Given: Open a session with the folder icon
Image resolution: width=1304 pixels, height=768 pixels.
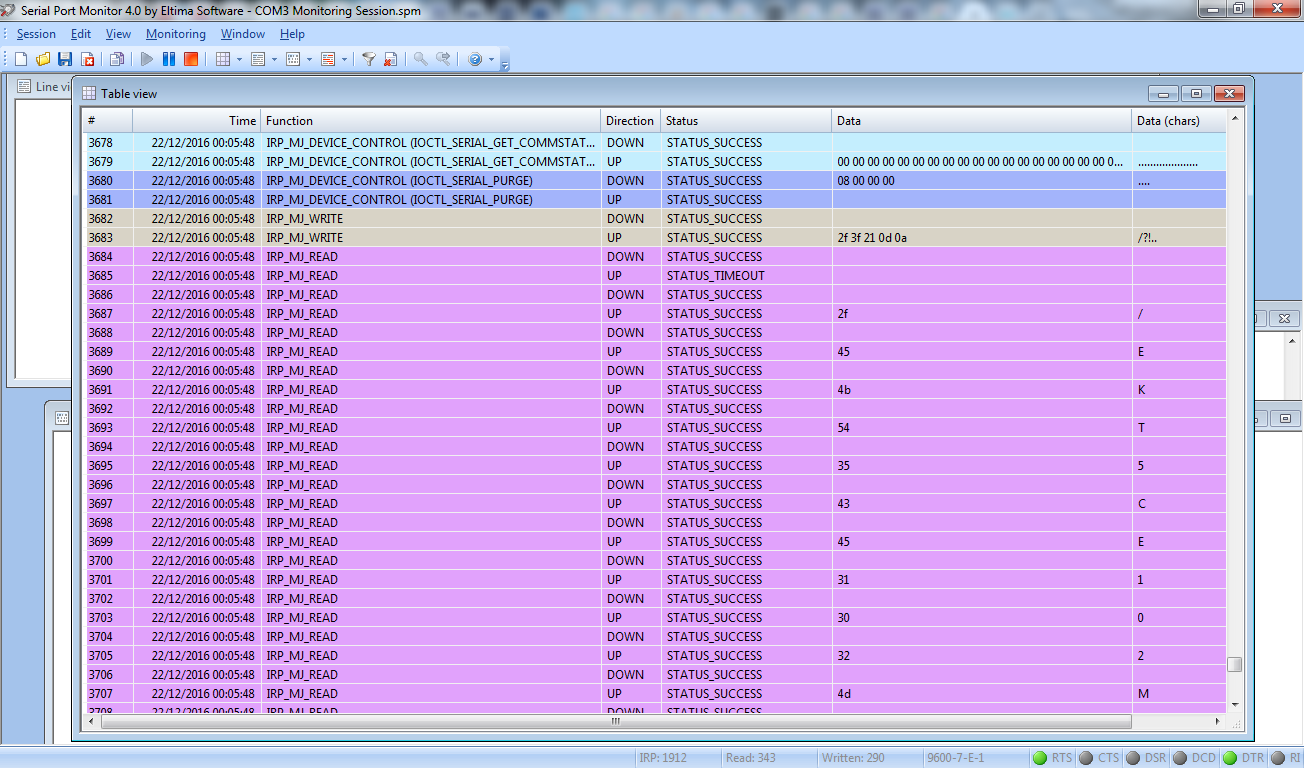Looking at the screenshot, I should (x=43, y=60).
